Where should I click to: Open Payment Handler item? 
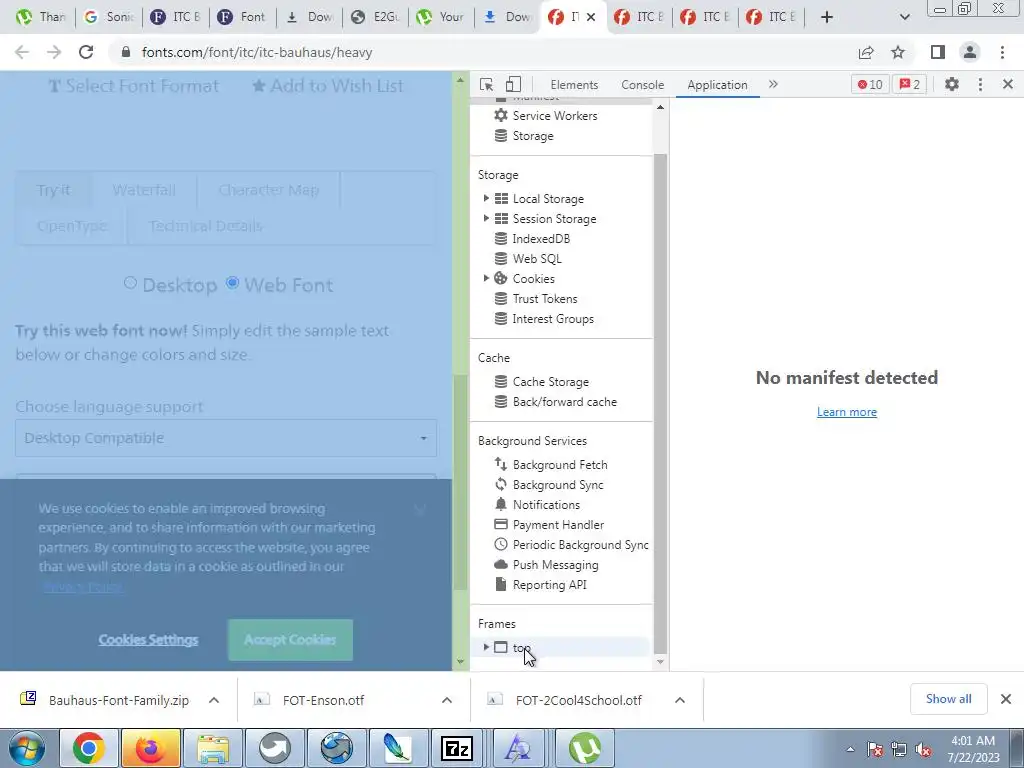pyautogui.click(x=558, y=525)
